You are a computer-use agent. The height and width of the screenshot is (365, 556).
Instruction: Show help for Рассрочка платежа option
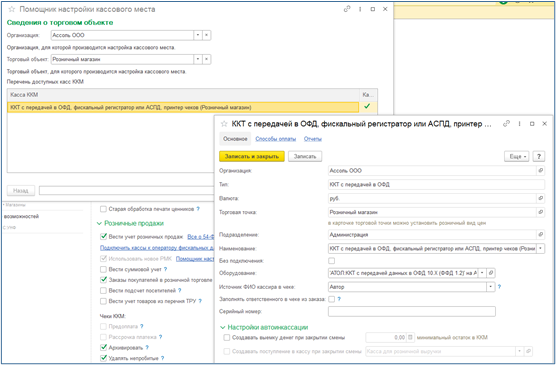click(x=160, y=337)
